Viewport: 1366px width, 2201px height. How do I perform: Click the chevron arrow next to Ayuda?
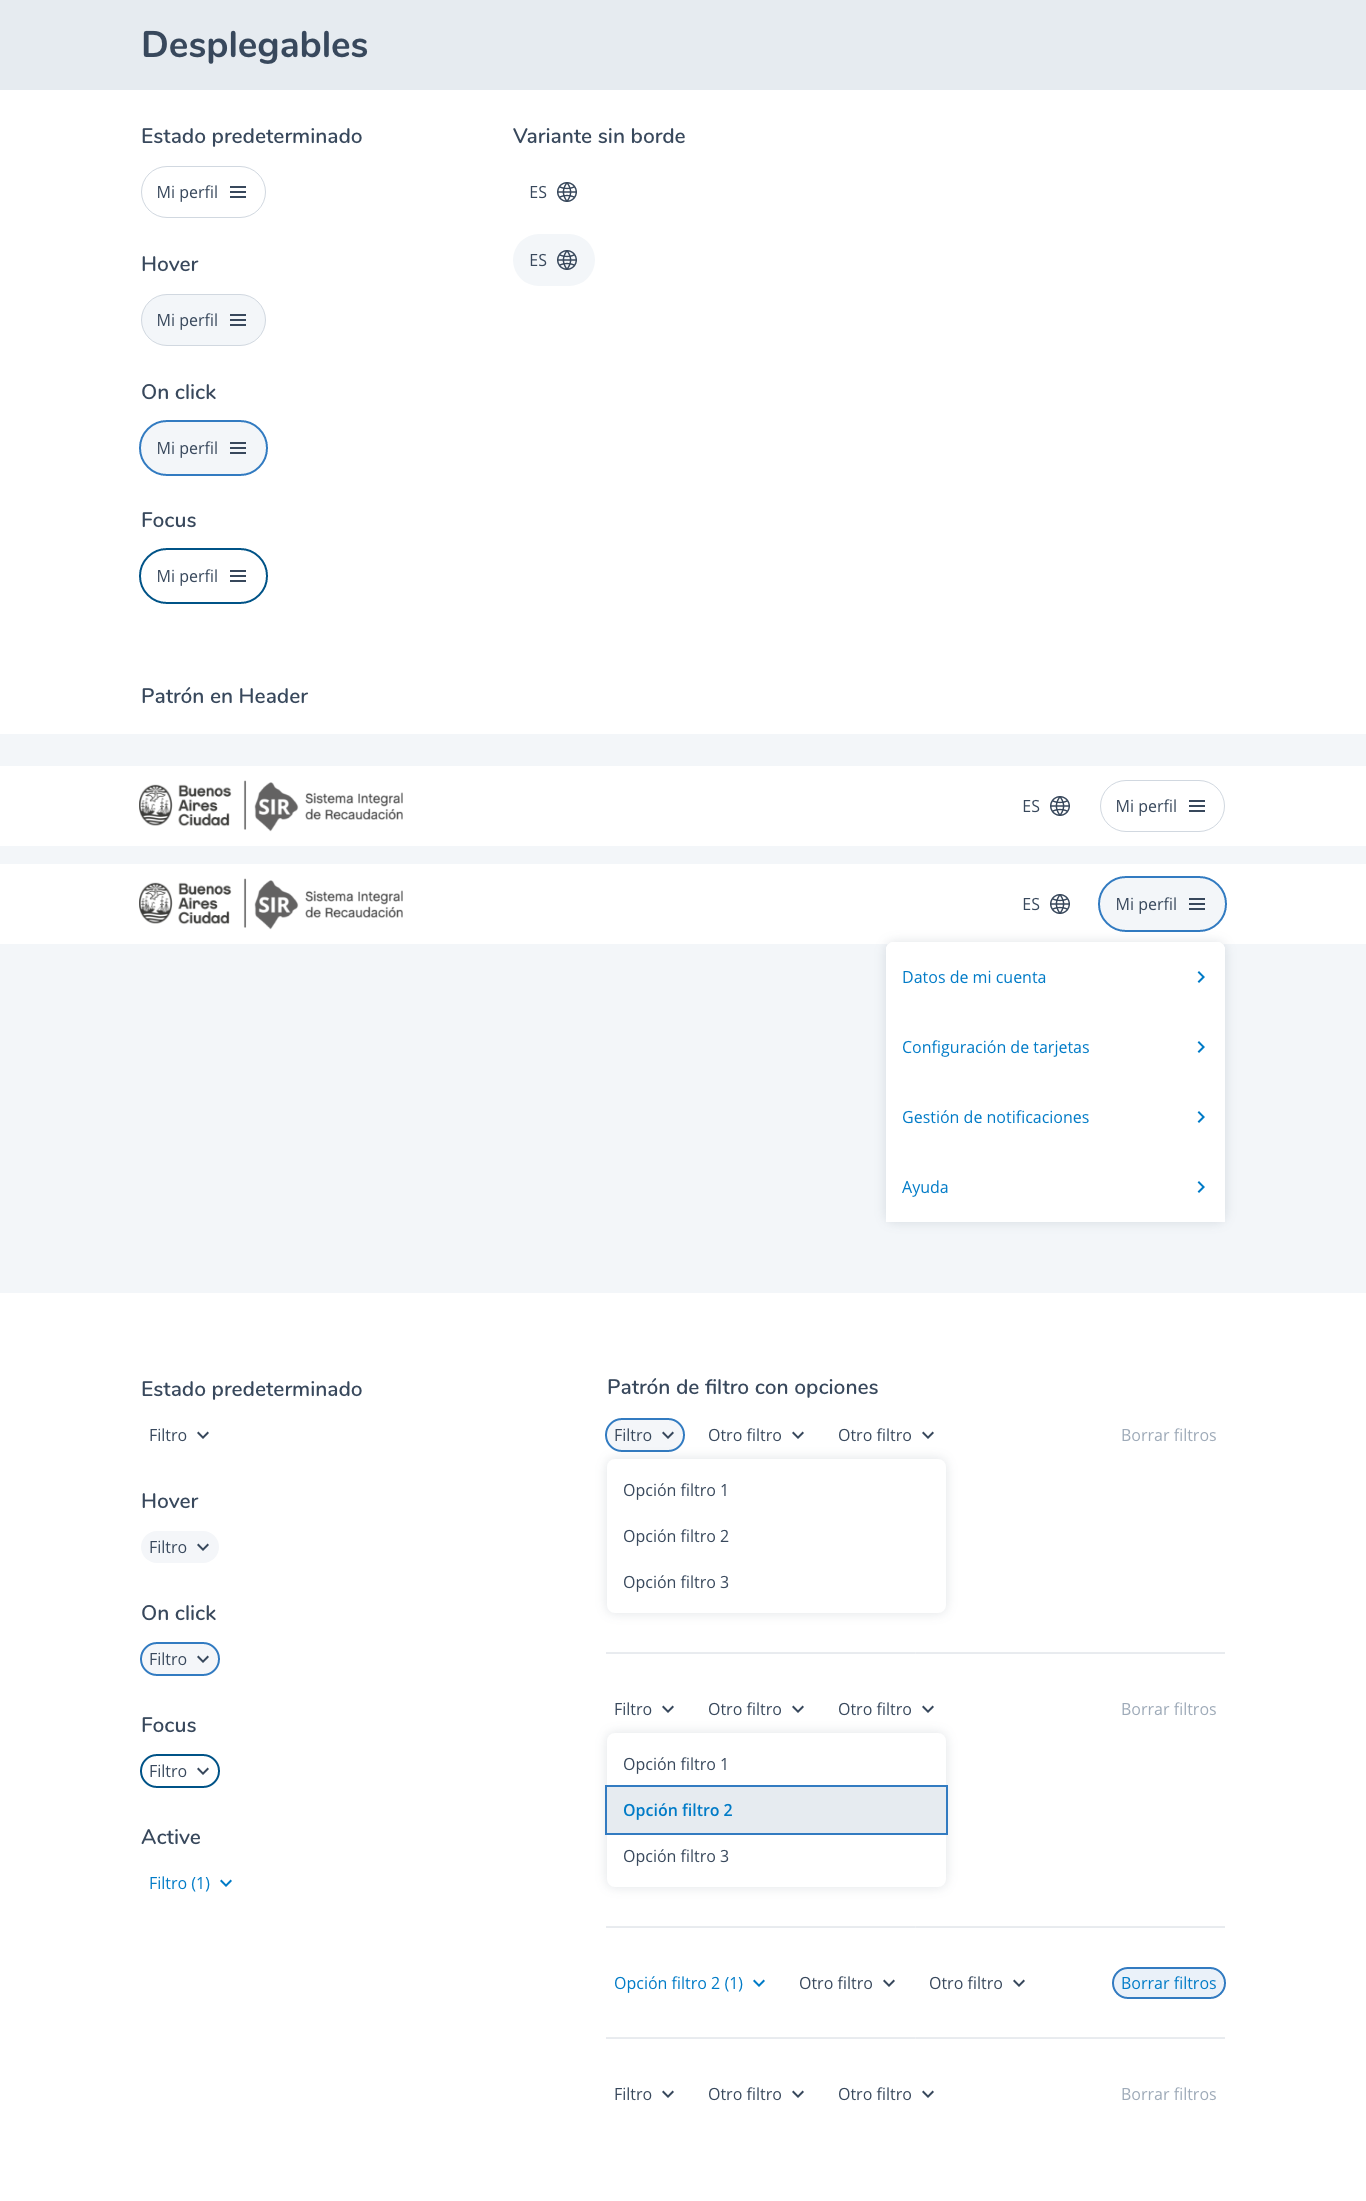(x=1201, y=1187)
